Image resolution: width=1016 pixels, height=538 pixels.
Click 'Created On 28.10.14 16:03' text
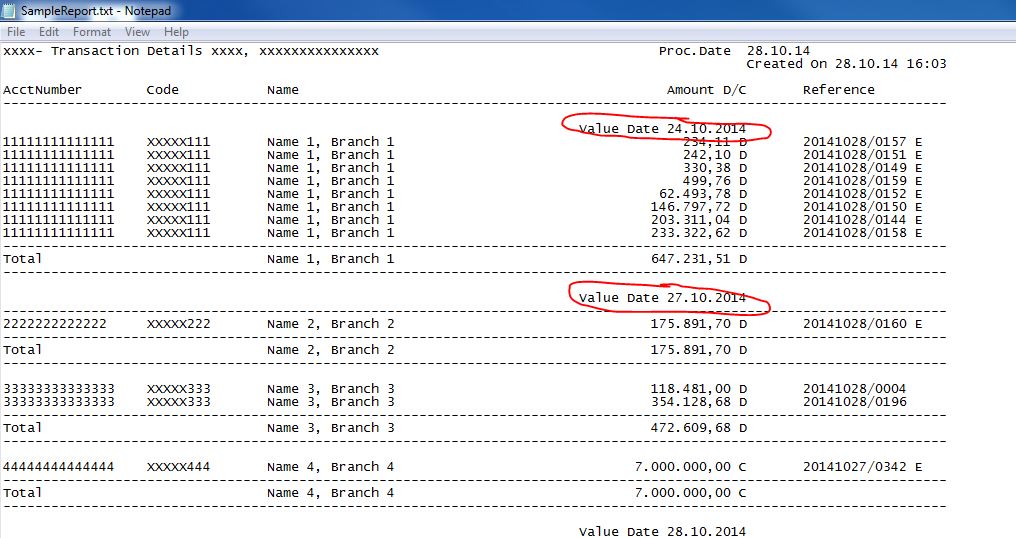pyautogui.click(x=846, y=64)
